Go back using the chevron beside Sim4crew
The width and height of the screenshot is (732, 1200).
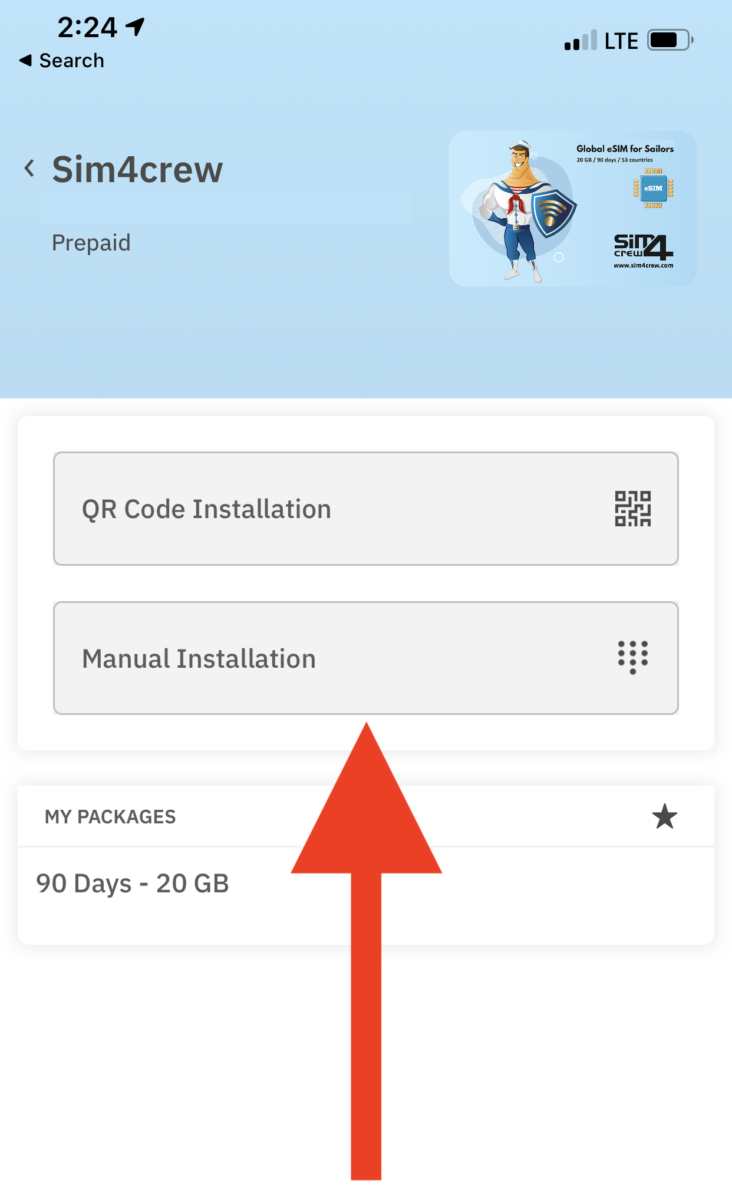click(29, 168)
